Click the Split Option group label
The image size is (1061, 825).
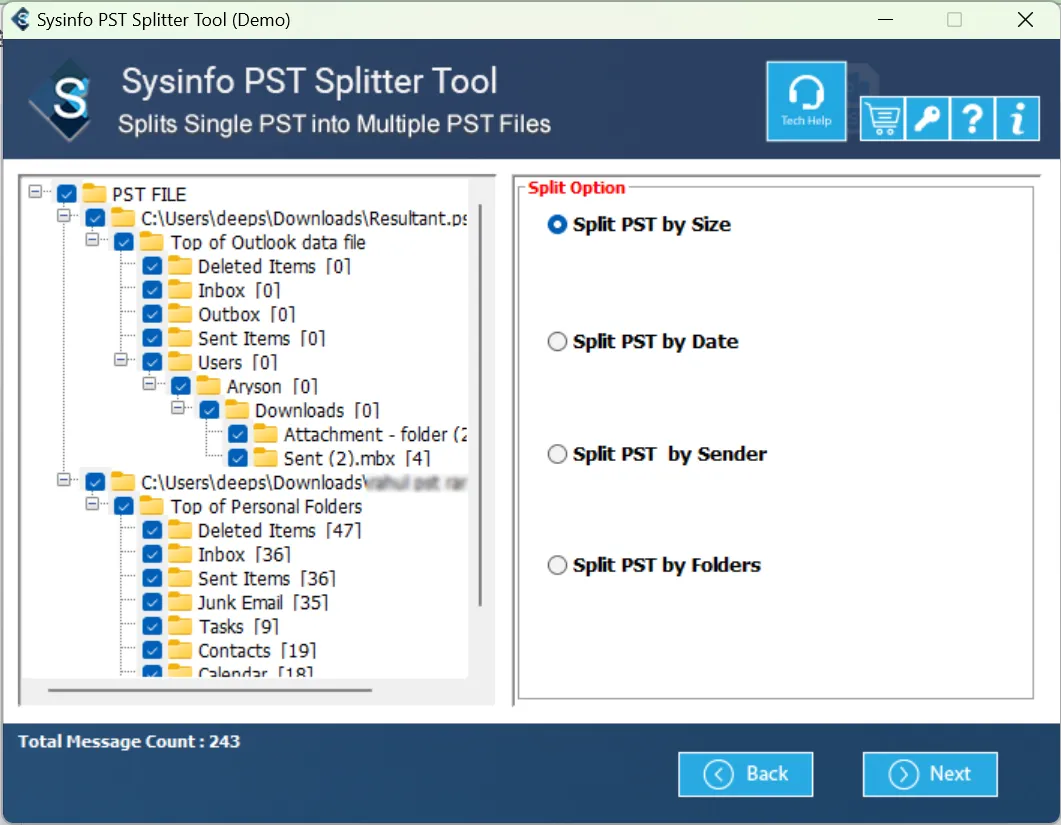pyautogui.click(x=577, y=187)
